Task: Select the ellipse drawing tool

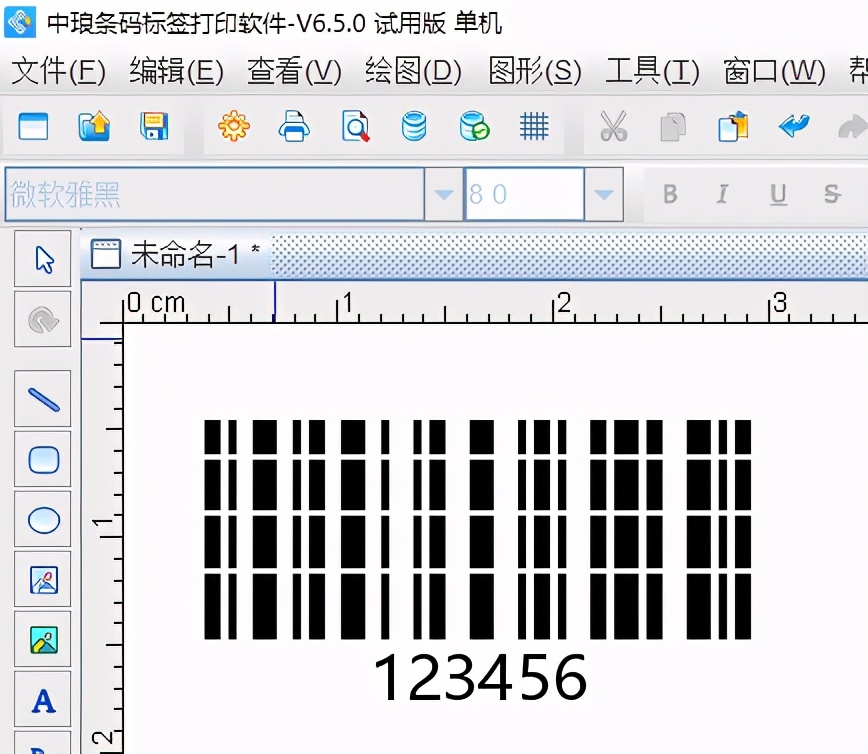Action: coord(43,520)
